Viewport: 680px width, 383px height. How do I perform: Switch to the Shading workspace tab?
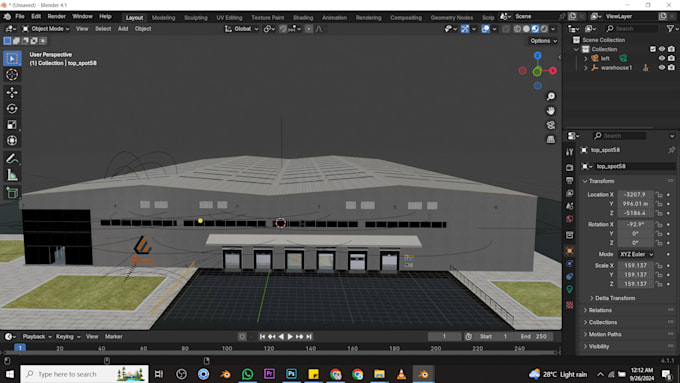[303, 18]
